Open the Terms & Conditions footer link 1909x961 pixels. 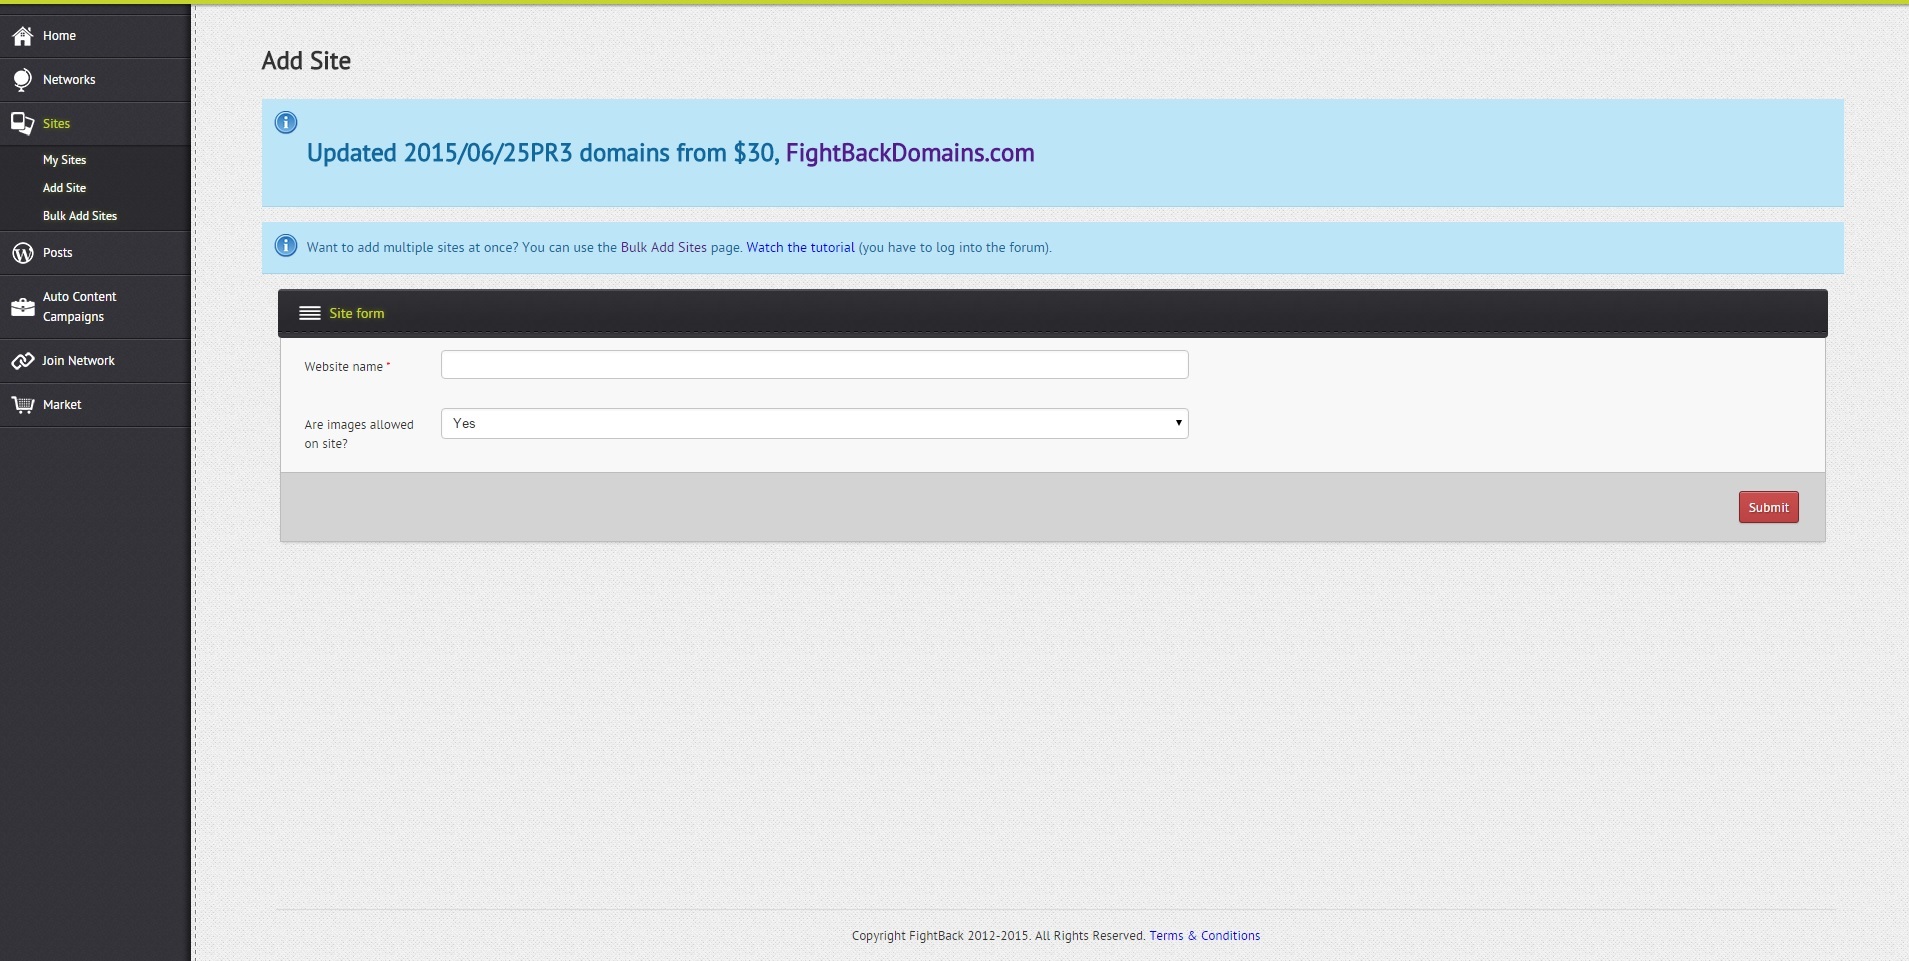coord(1204,936)
